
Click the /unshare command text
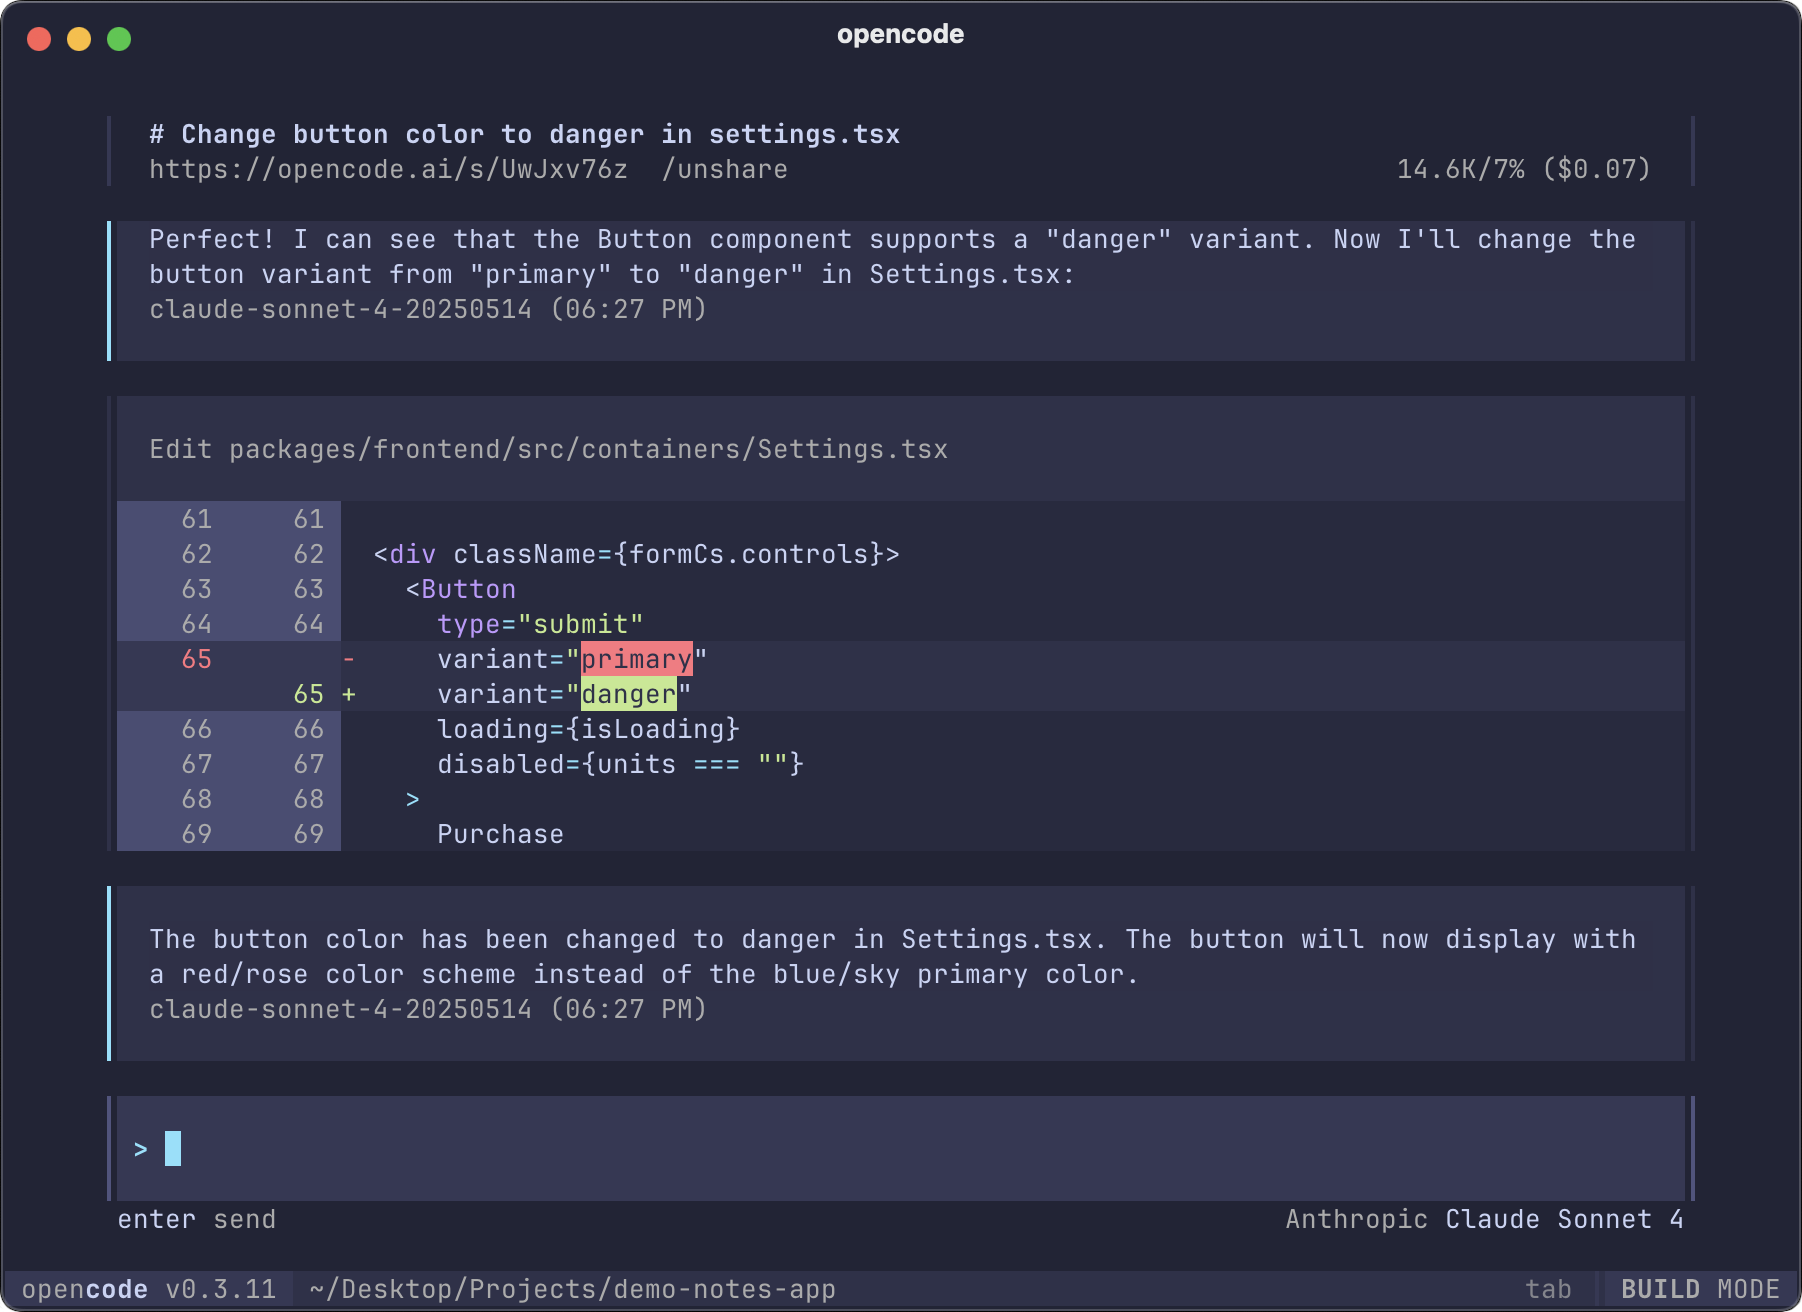(726, 169)
